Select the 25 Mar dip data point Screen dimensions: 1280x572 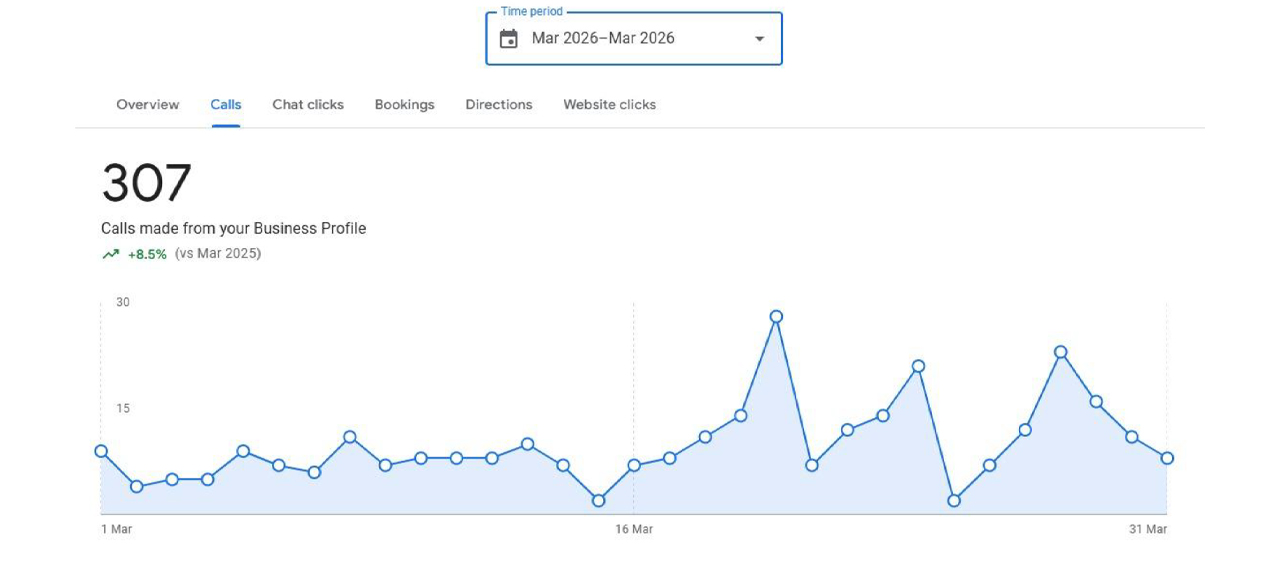tap(954, 501)
